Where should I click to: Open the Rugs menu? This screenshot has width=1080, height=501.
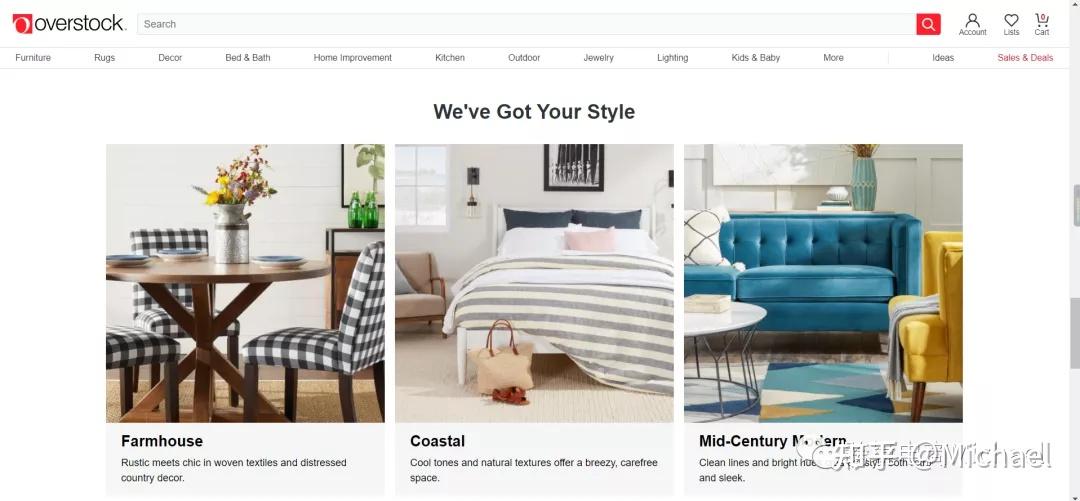pyautogui.click(x=105, y=58)
